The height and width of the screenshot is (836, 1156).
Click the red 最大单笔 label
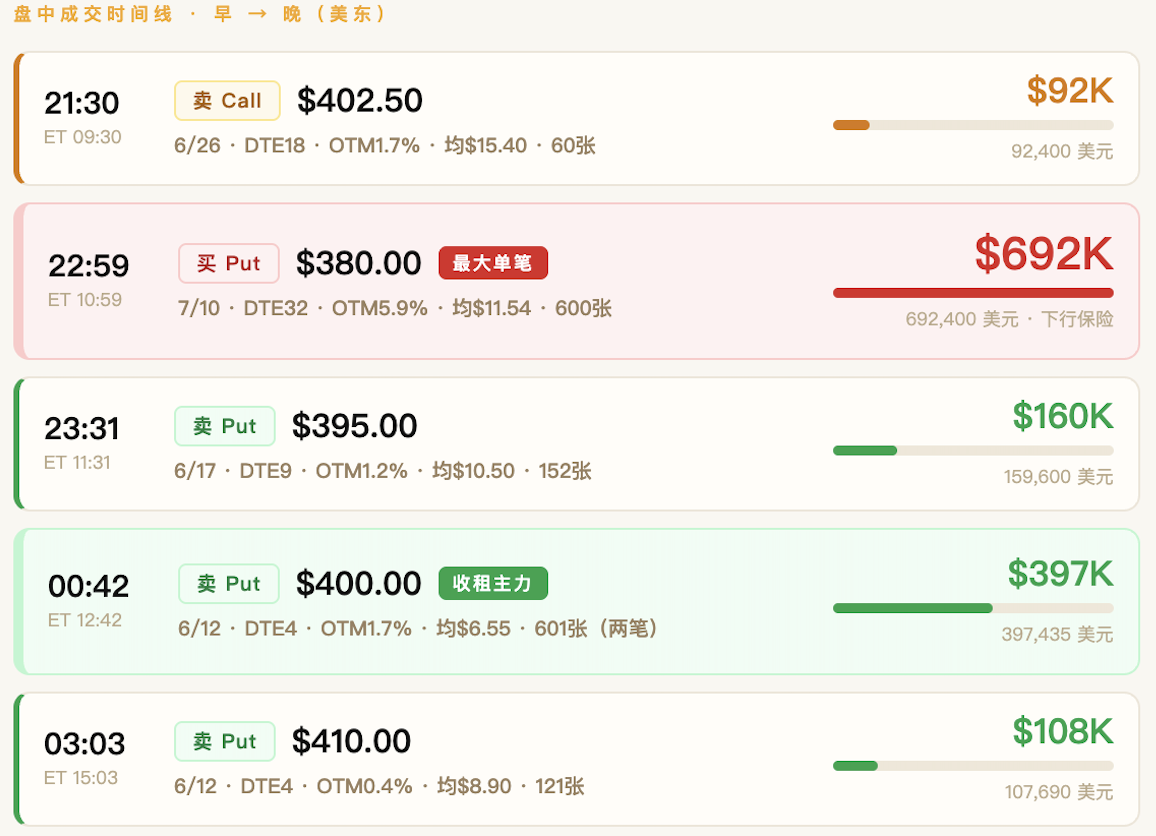coord(492,263)
